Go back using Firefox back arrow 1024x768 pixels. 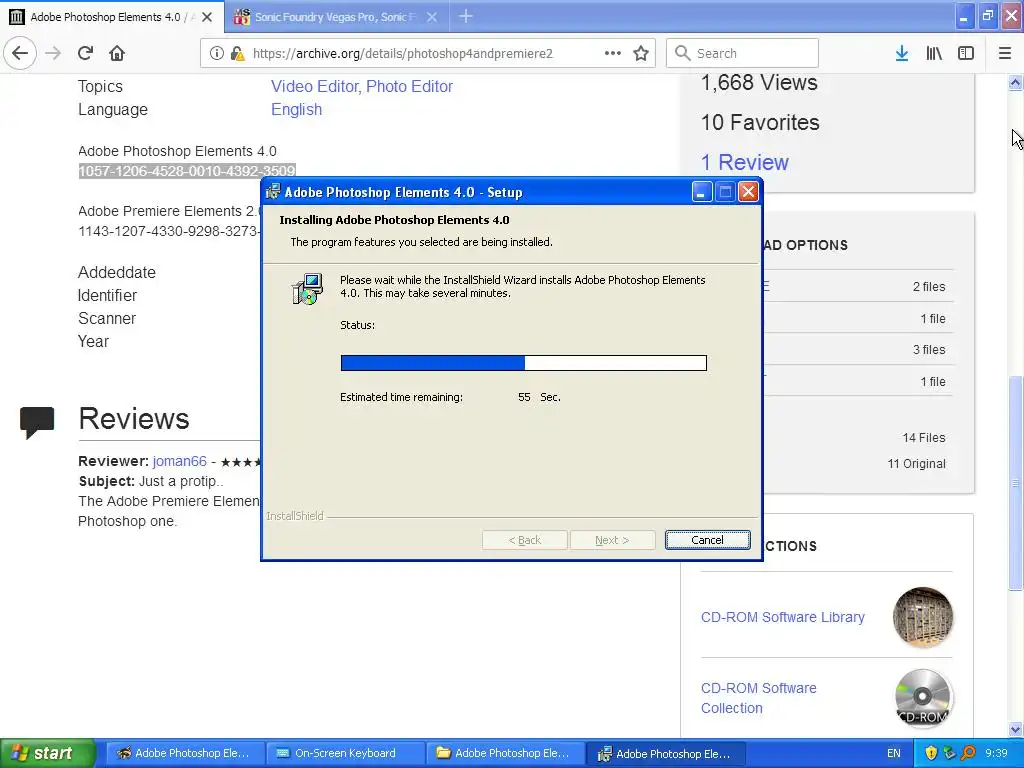pos(20,53)
